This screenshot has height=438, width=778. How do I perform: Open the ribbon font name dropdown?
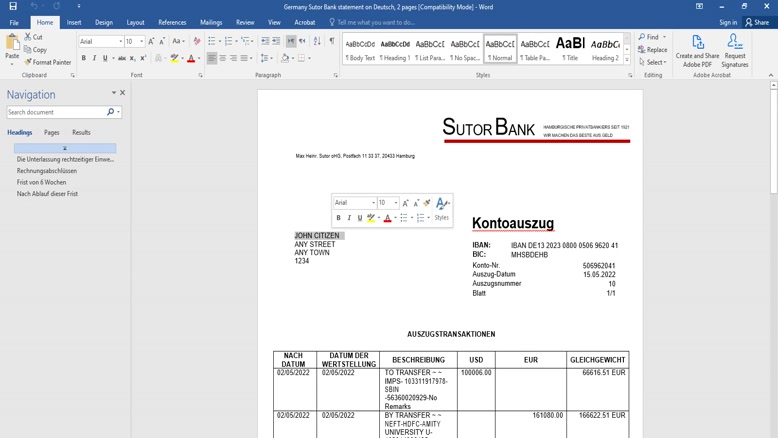pos(121,42)
